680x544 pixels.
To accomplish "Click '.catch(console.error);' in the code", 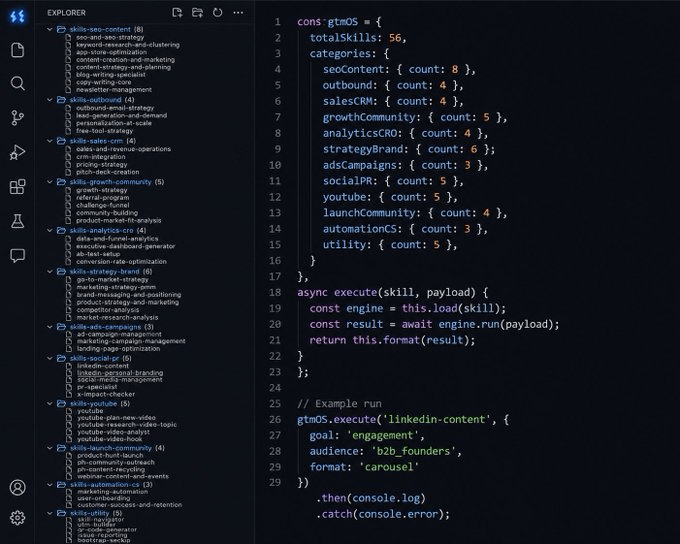I will click(383, 514).
